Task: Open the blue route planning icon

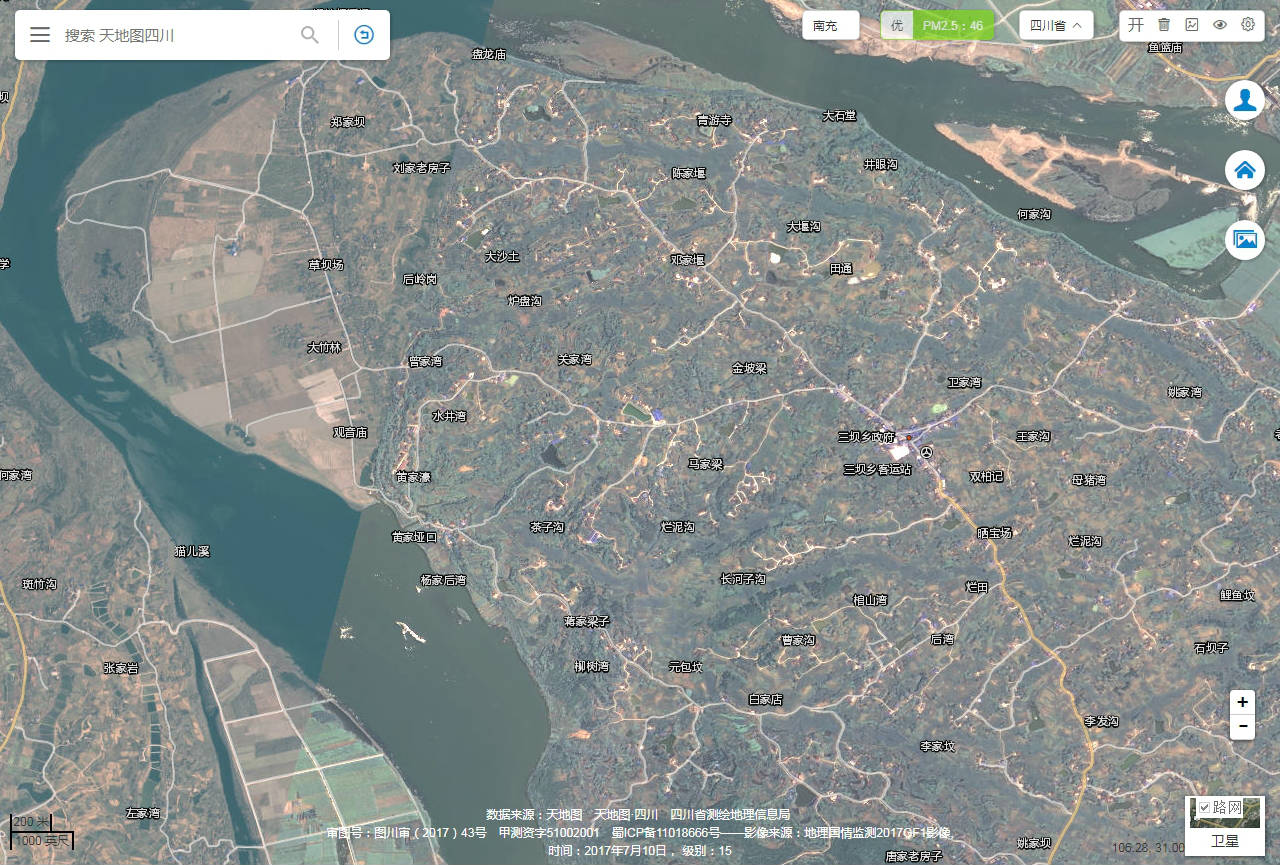Action: pyautogui.click(x=364, y=35)
